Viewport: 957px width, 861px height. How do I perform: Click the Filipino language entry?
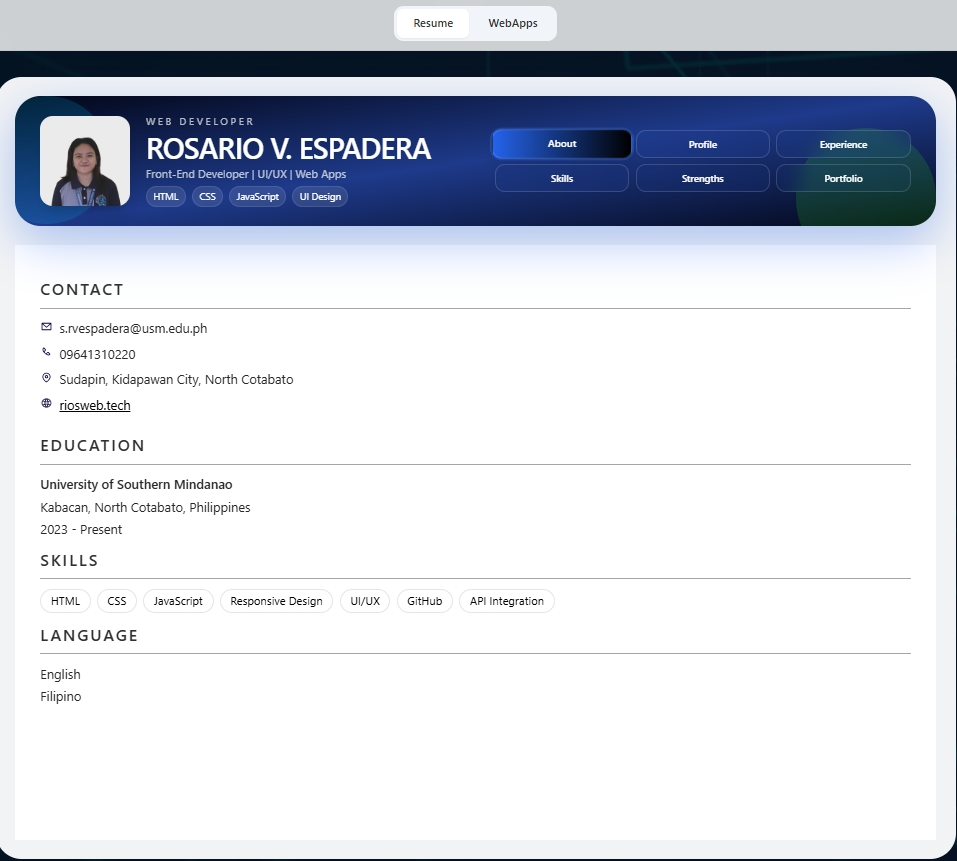click(x=60, y=696)
